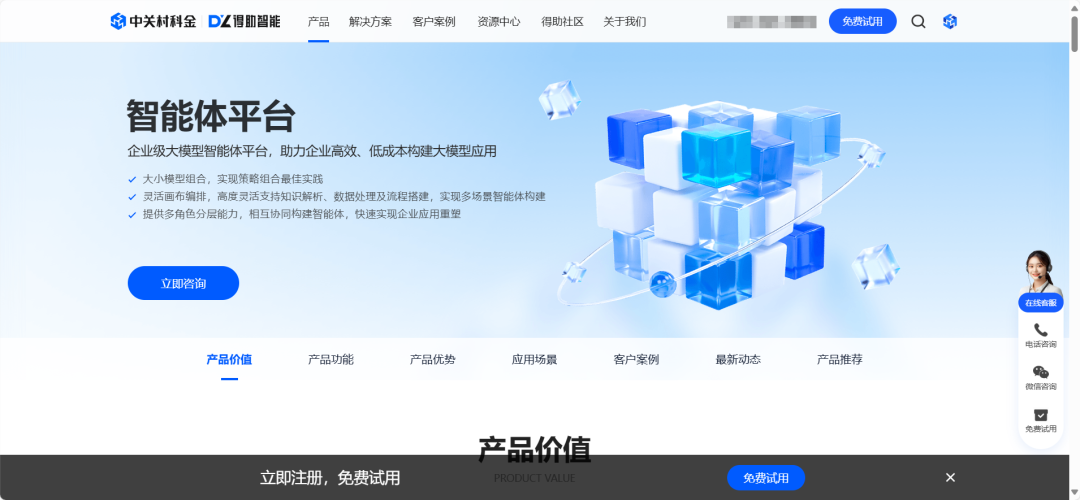Viewport: 1080px width, 500px height.
Task: Click 免费试用 in the bottom banner
Action: (766, 478)
